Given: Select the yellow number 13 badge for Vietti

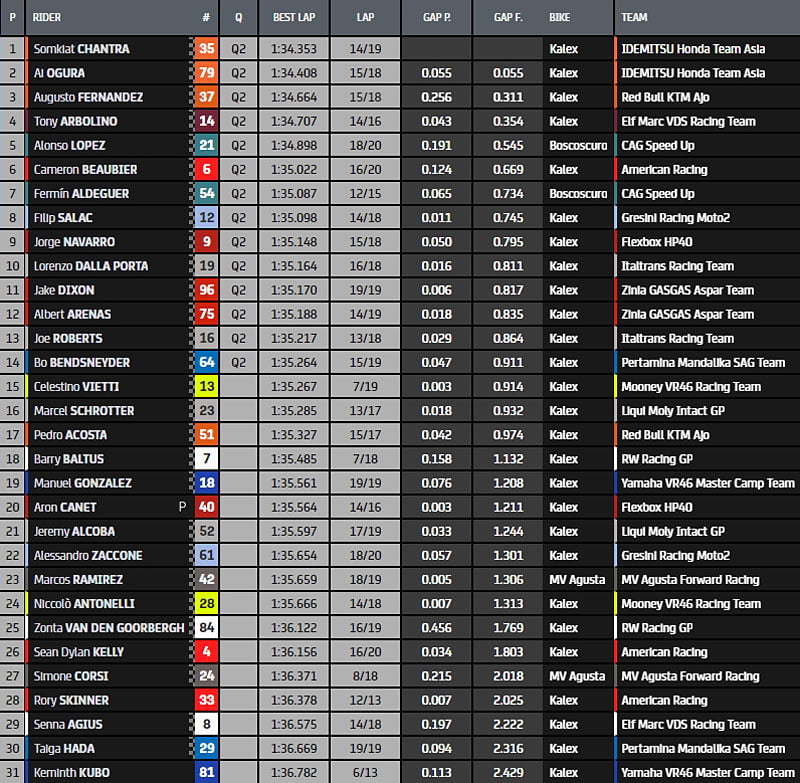Looking at the screenshot, I should [x=206, y=386].
